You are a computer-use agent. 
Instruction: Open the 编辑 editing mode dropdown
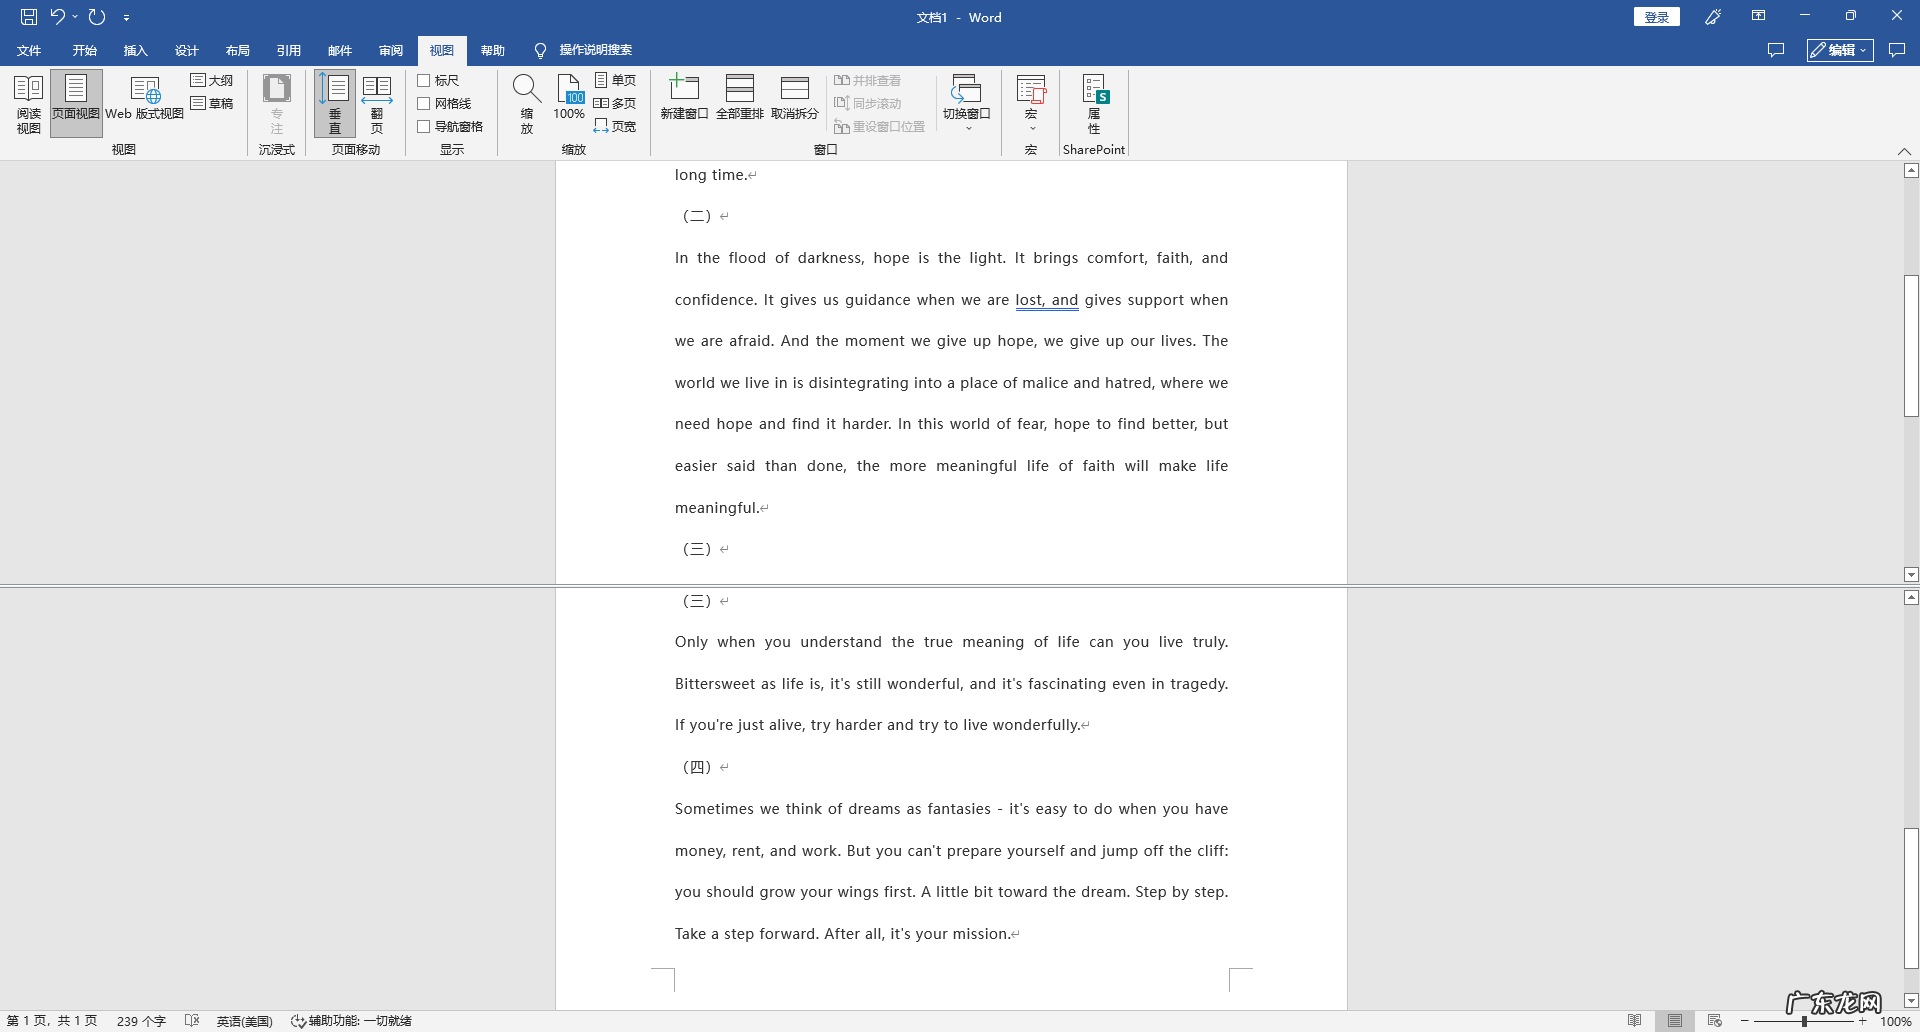click(x=1840, y=50)
